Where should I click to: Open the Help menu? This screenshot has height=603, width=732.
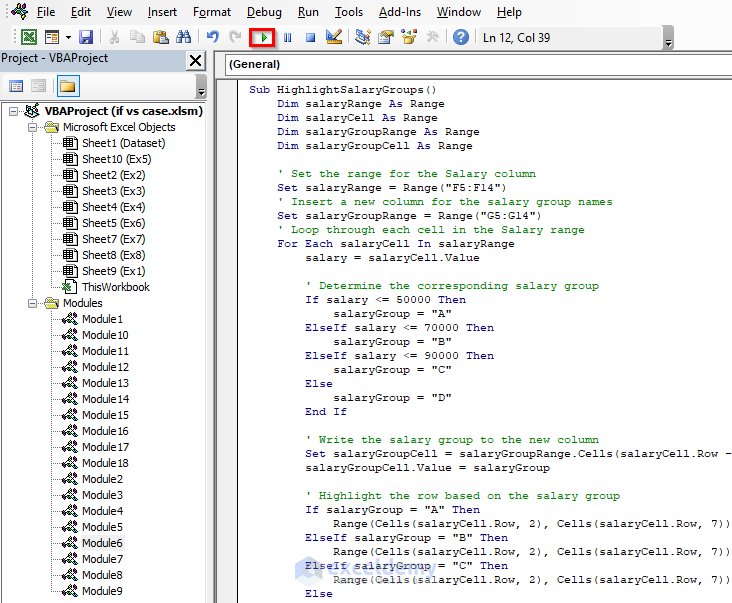click(x=509, y=12)
